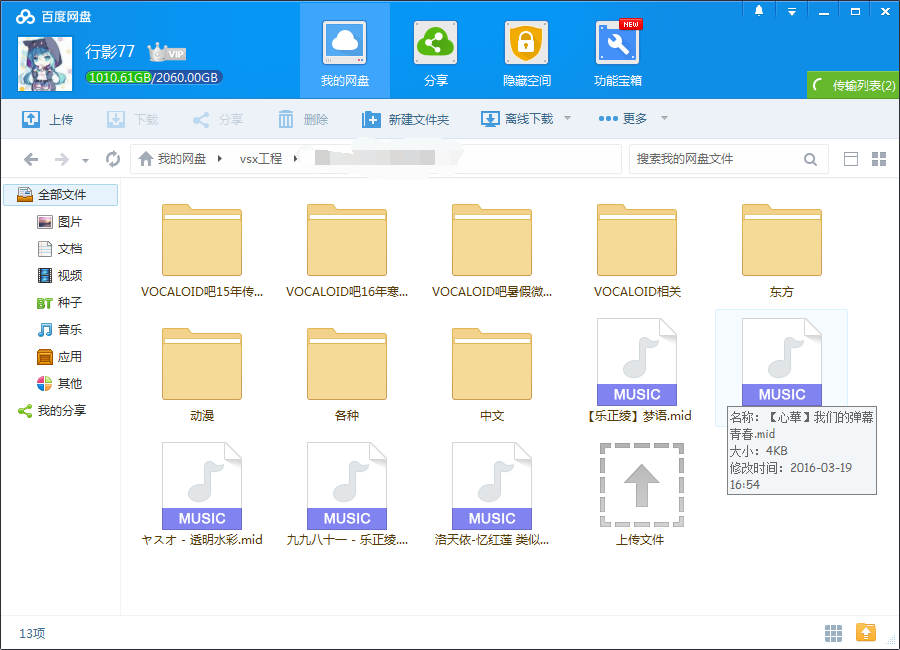Click the 行影77 username
900x650 pixels.
pos(110,52)
